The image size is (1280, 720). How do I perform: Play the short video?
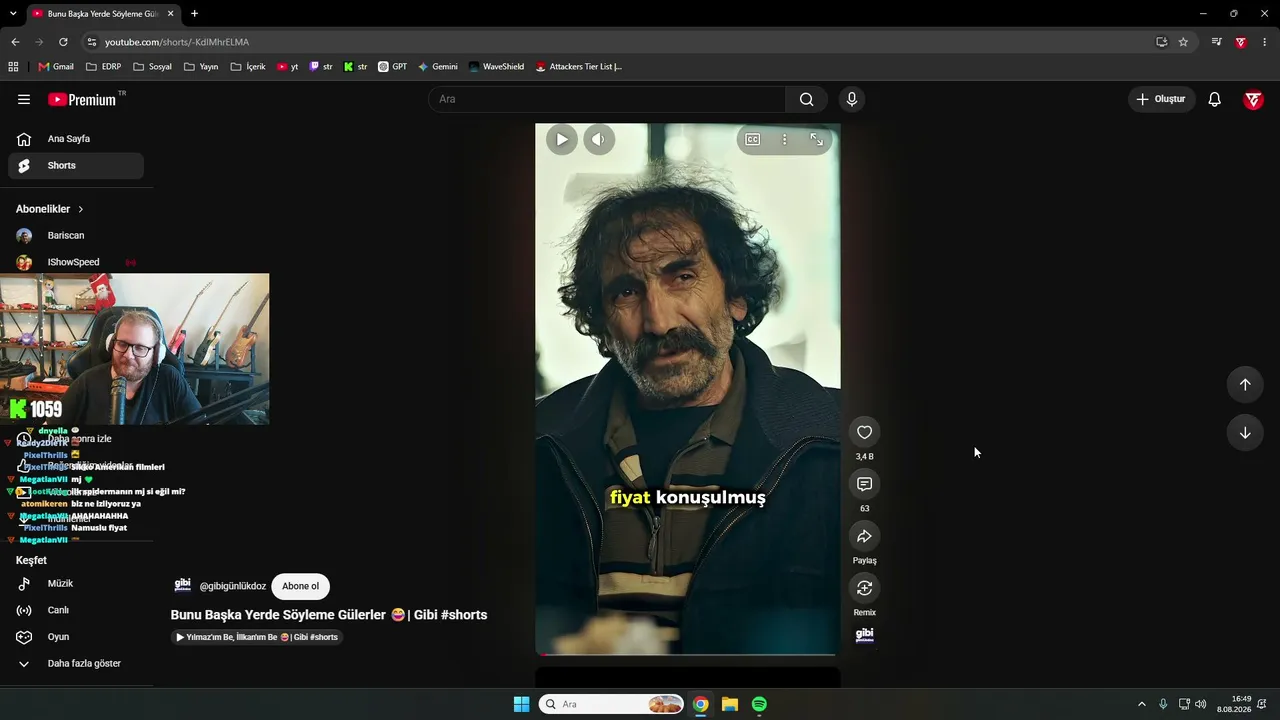pyautogui.click(x=562, y=139)
